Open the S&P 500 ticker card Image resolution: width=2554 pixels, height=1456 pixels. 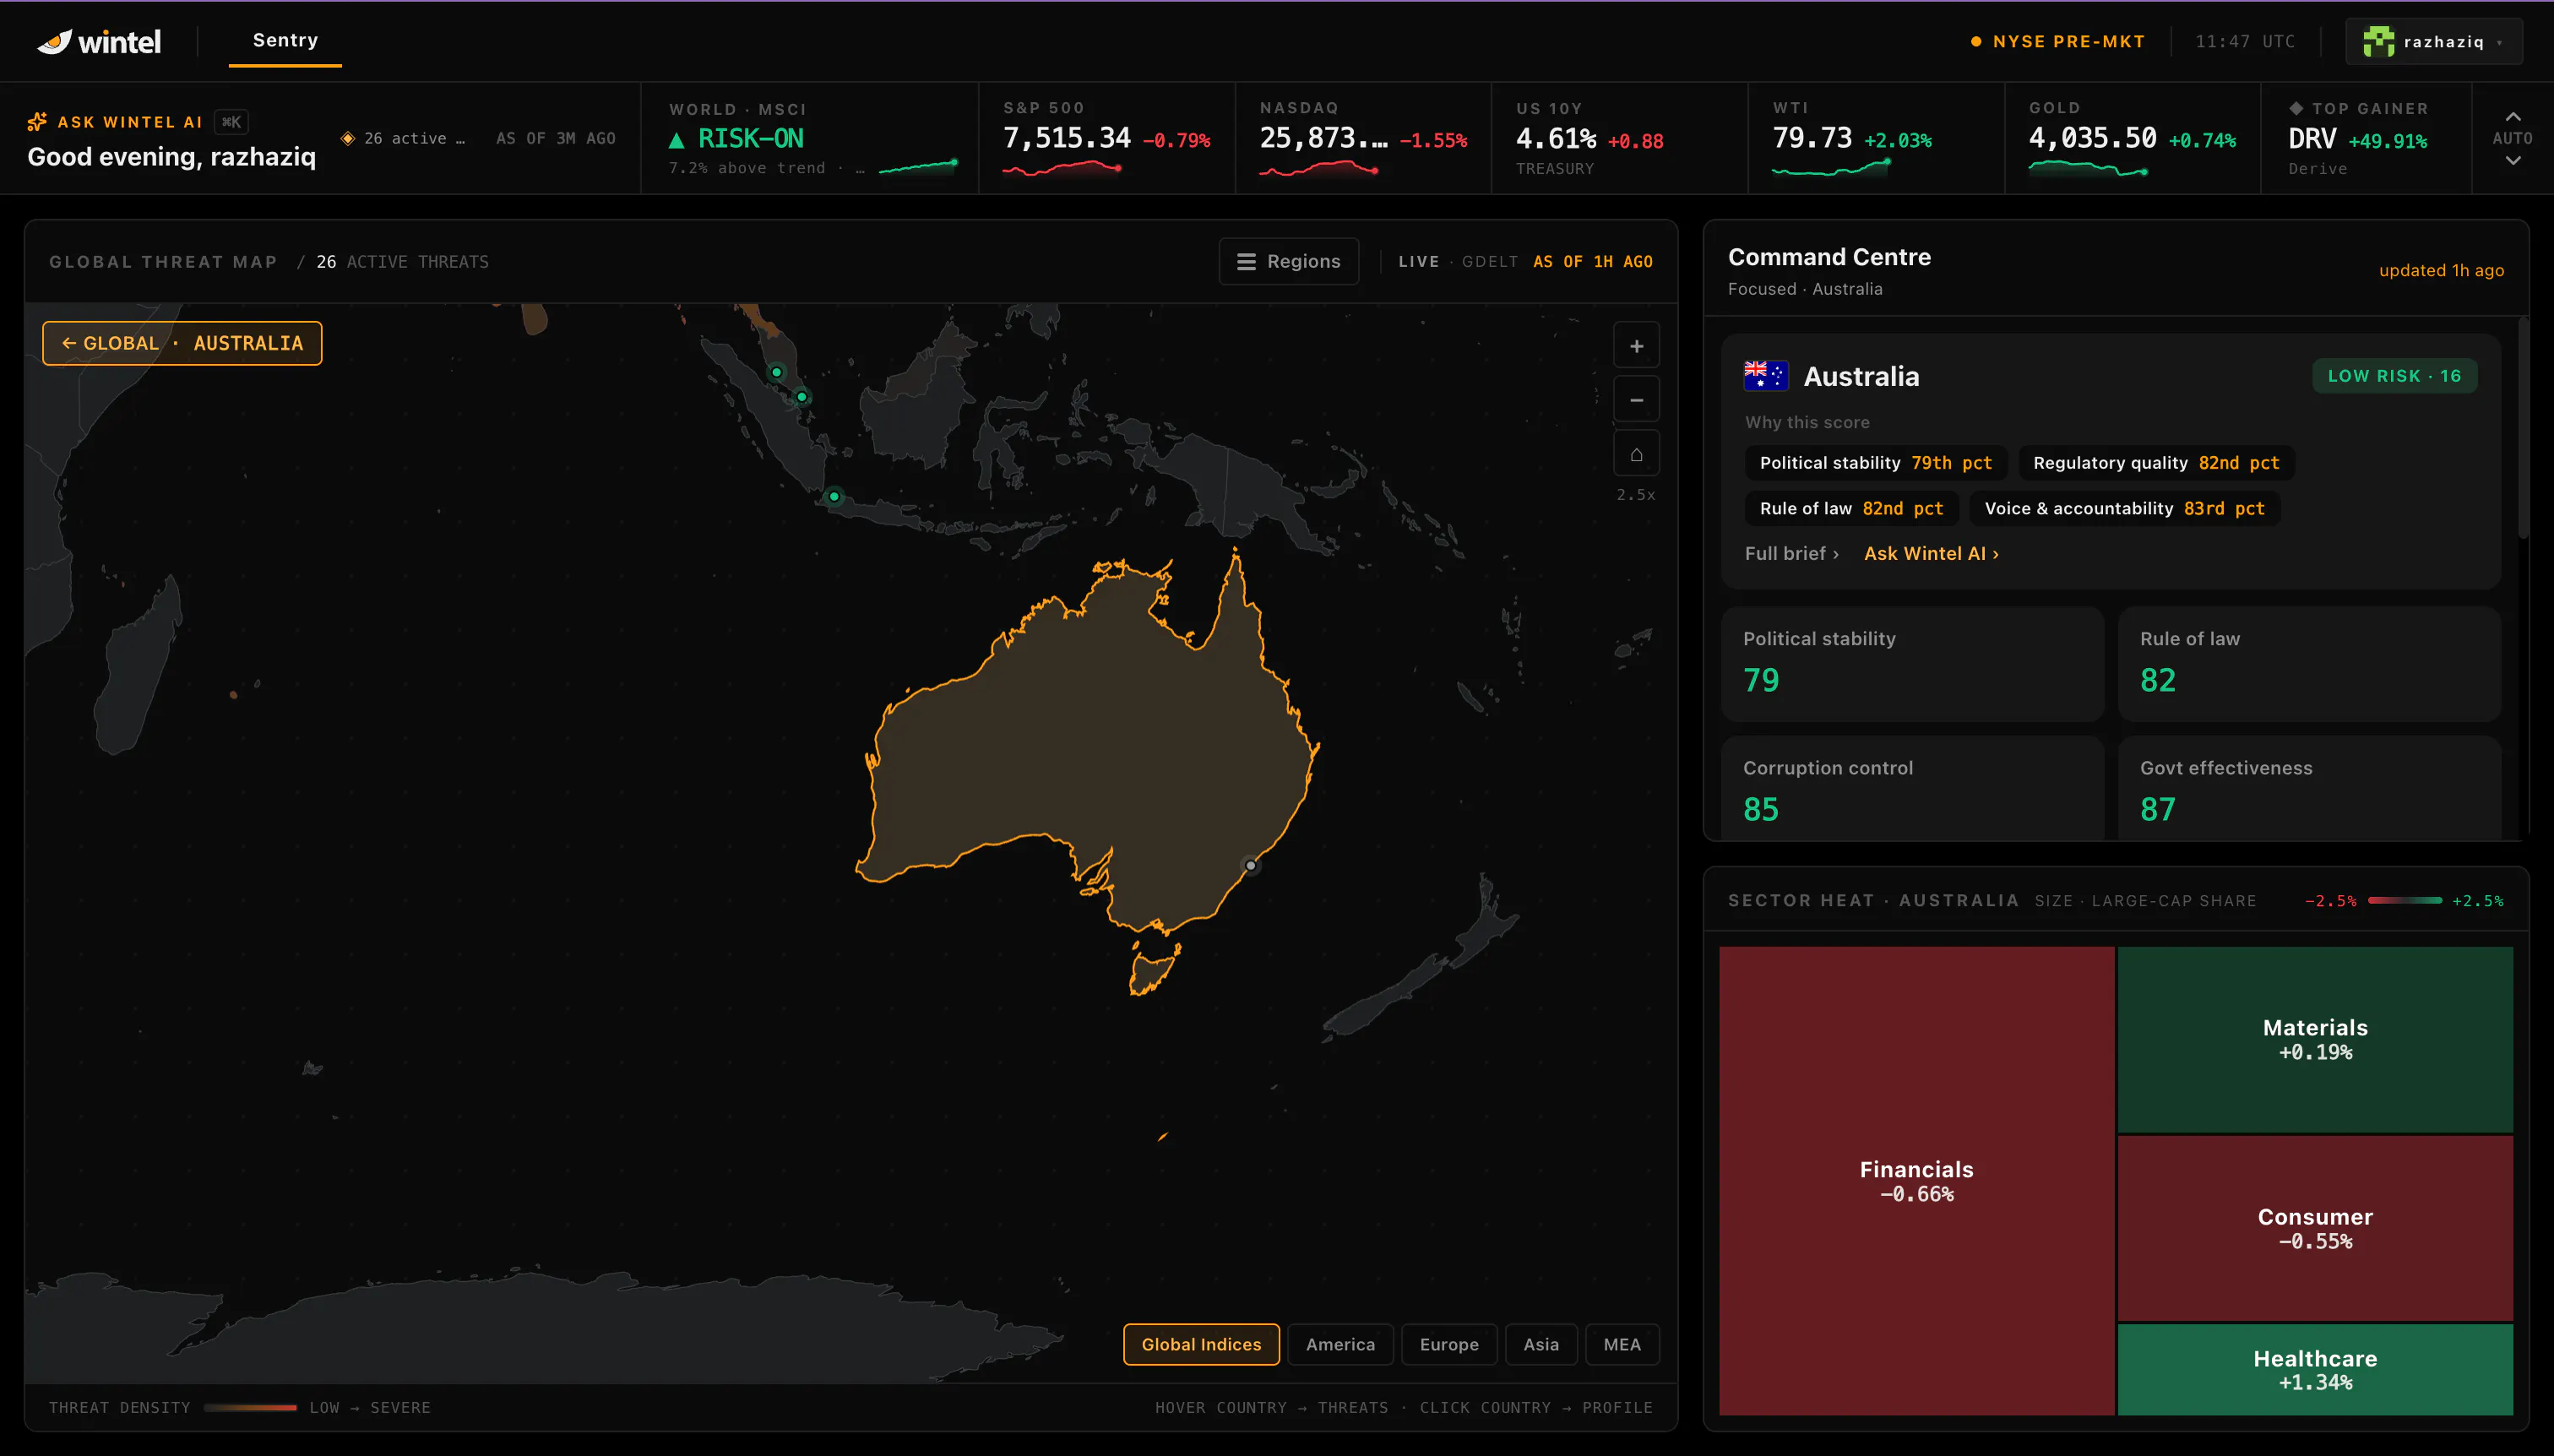click(1107, 138)
